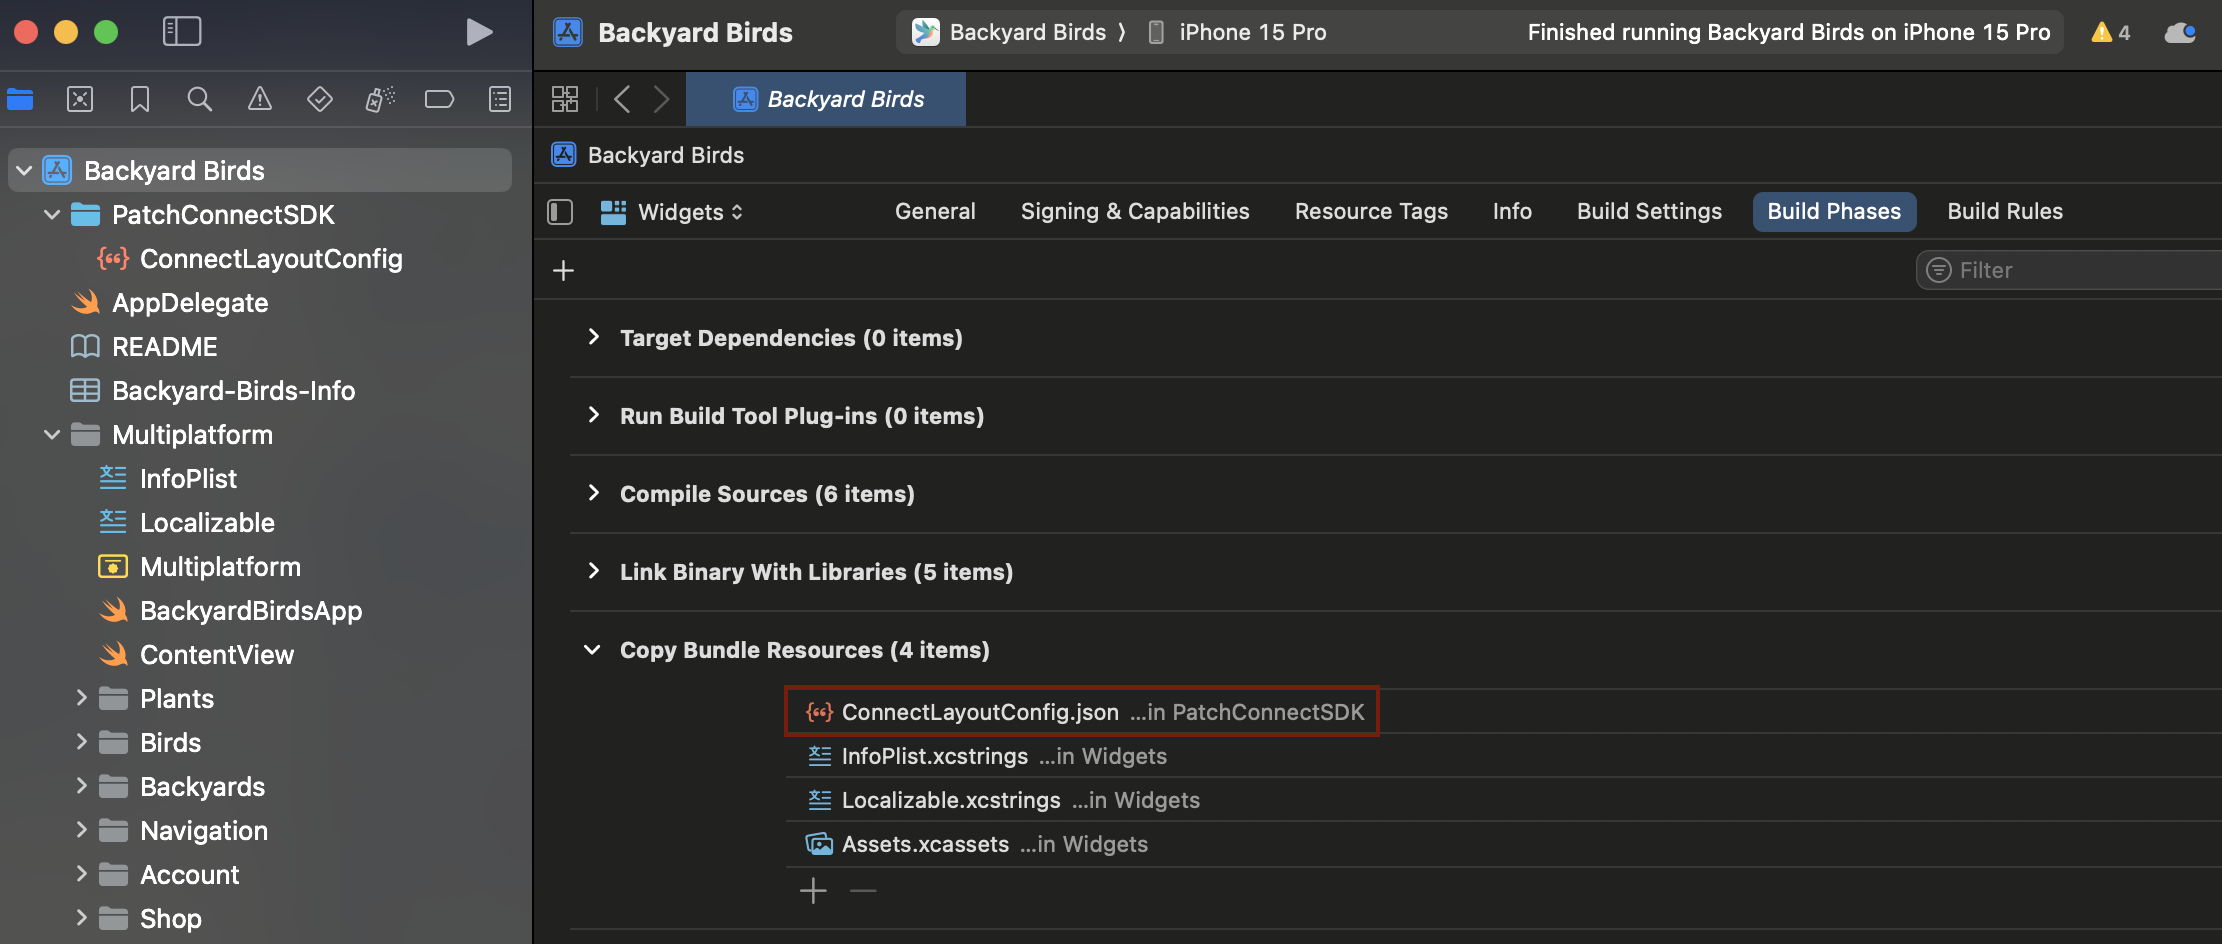Collapse Copy Bundle Resources section
Viewport: 2222px width, 944px height.
point(592,650)
